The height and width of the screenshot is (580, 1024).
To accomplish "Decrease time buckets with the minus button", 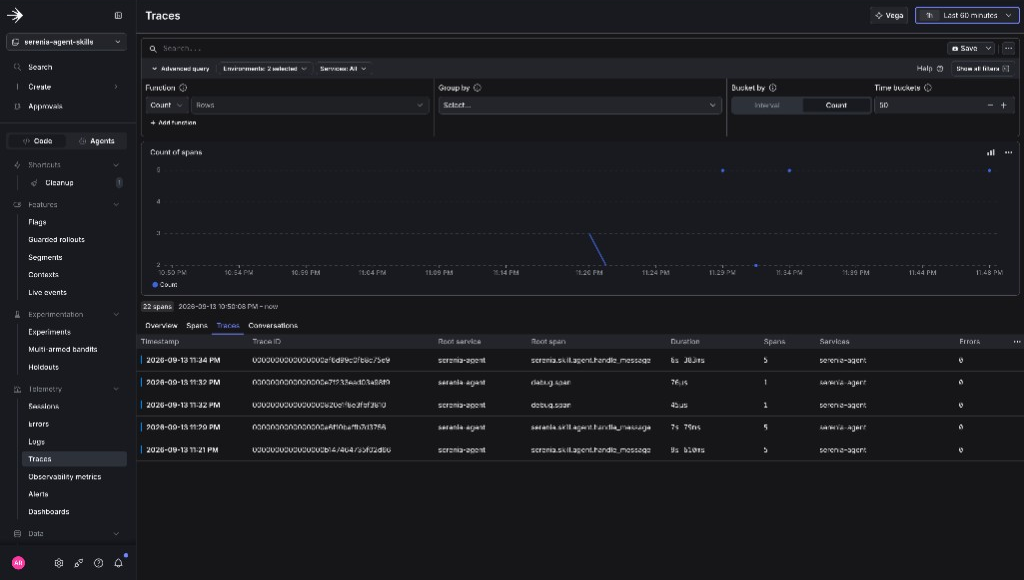I will pos(990,105).
